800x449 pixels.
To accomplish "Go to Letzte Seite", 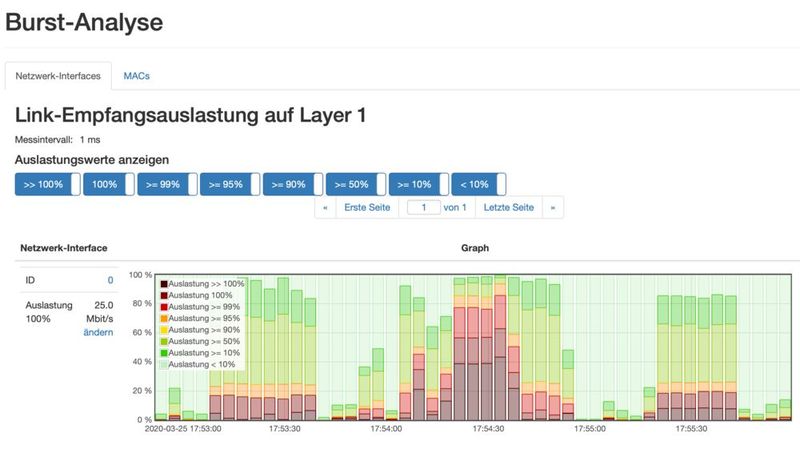I will pos(509,208).
